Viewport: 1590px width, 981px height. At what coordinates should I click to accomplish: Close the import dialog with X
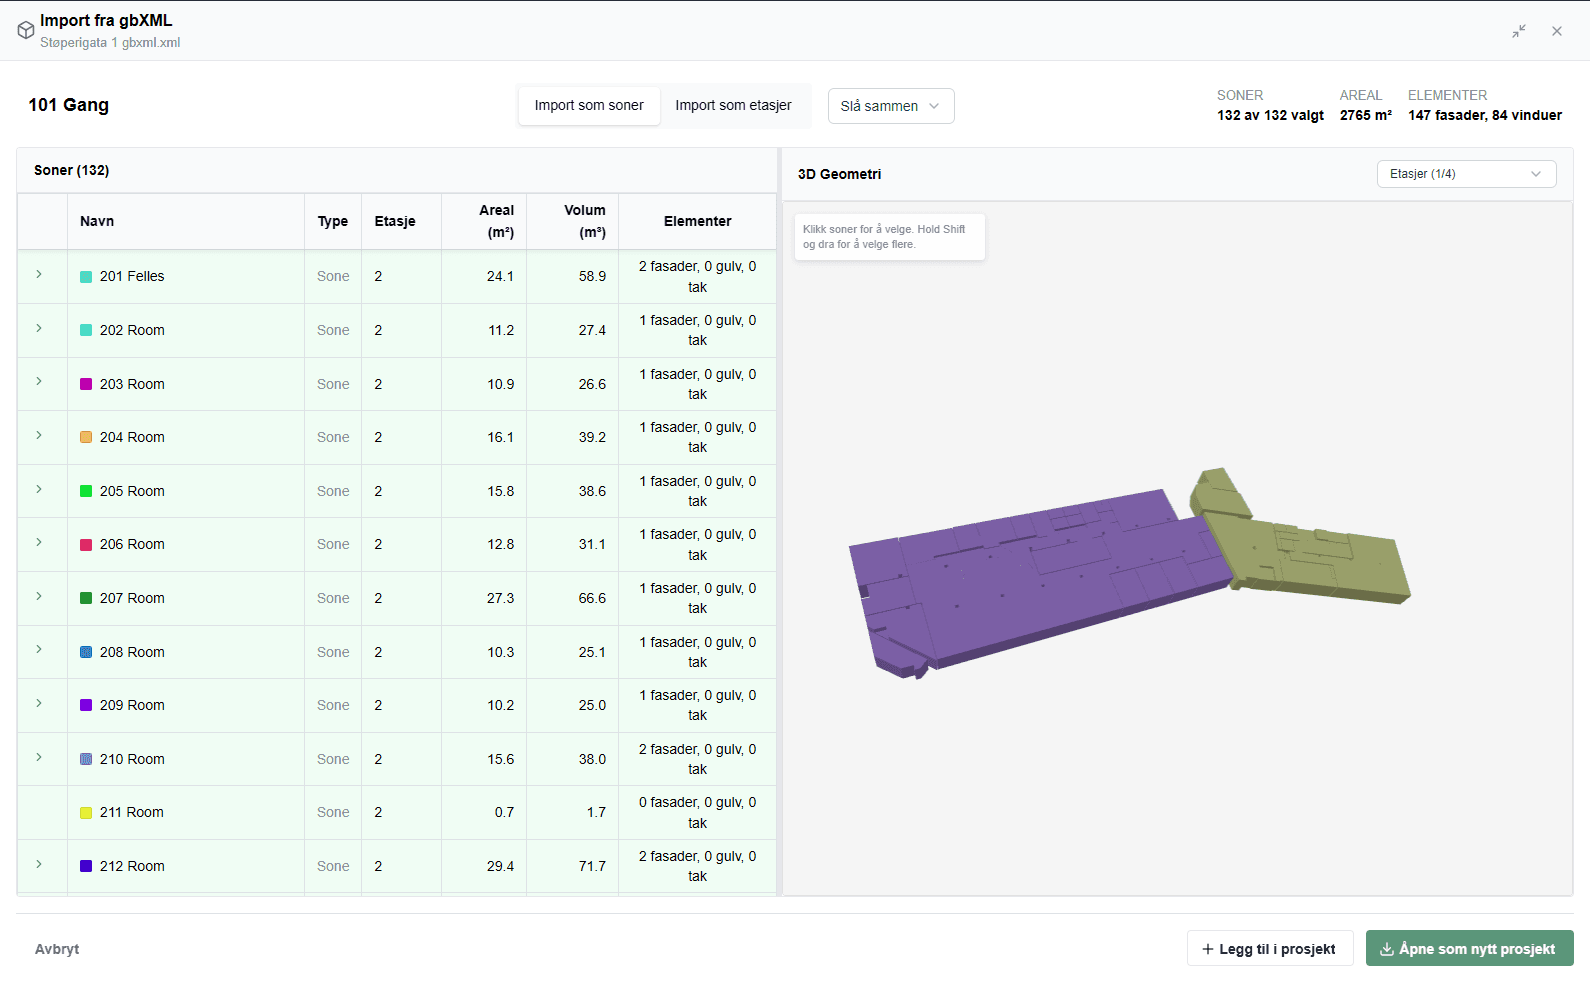click(x=1557, y=31)
